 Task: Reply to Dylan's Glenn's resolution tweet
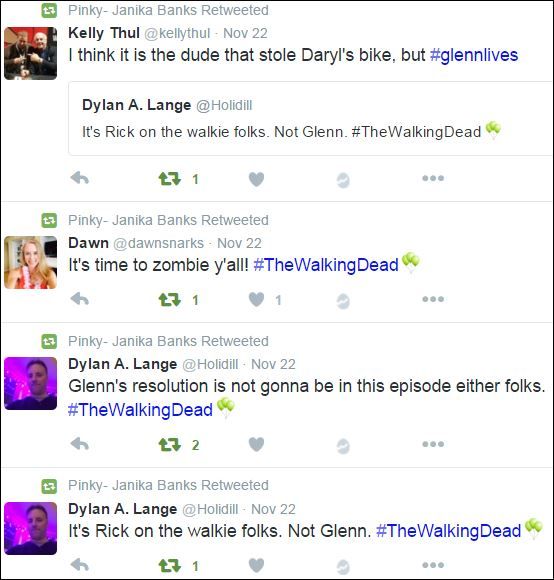pyautogui.click(x=80, y=444)
